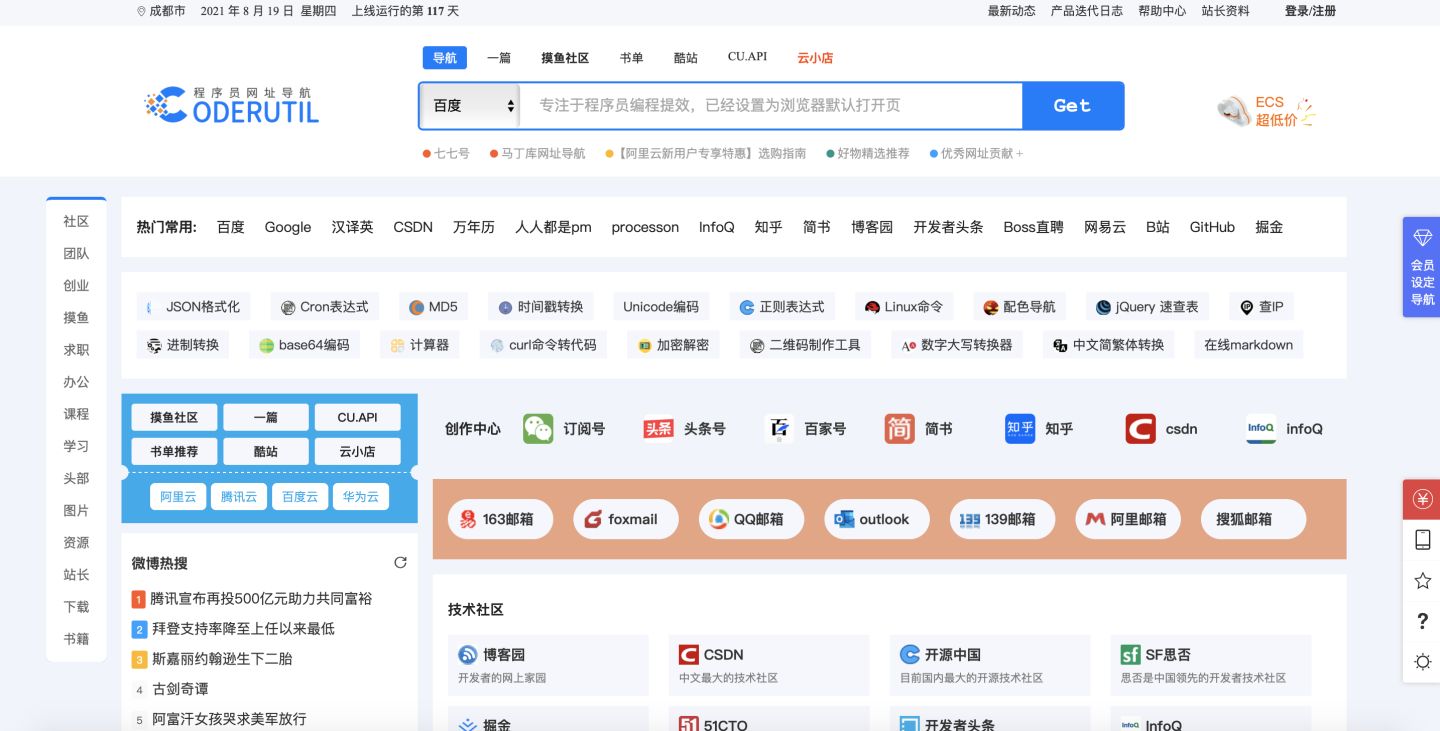The image size is (1440, 731).
Task: Open QQ邮箱 from the mail bar
Action: (751, 518)
